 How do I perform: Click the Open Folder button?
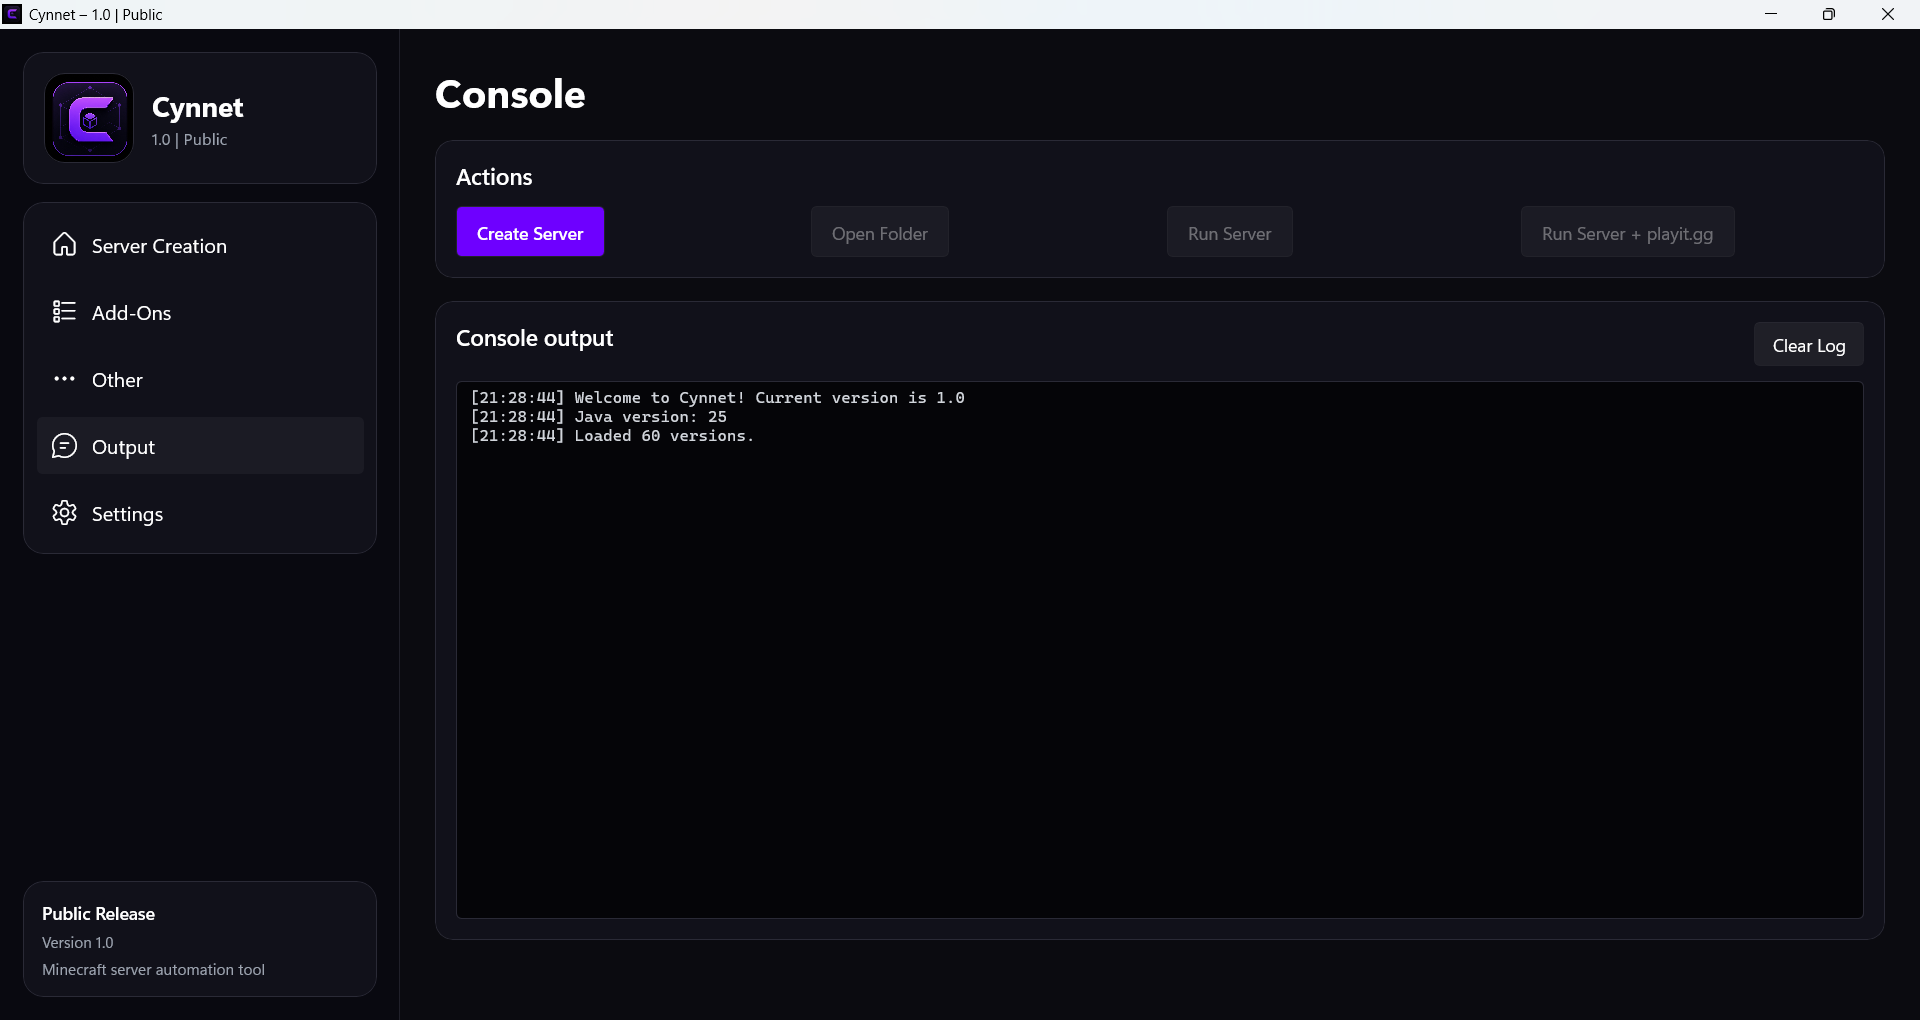(x=880, y=232)
